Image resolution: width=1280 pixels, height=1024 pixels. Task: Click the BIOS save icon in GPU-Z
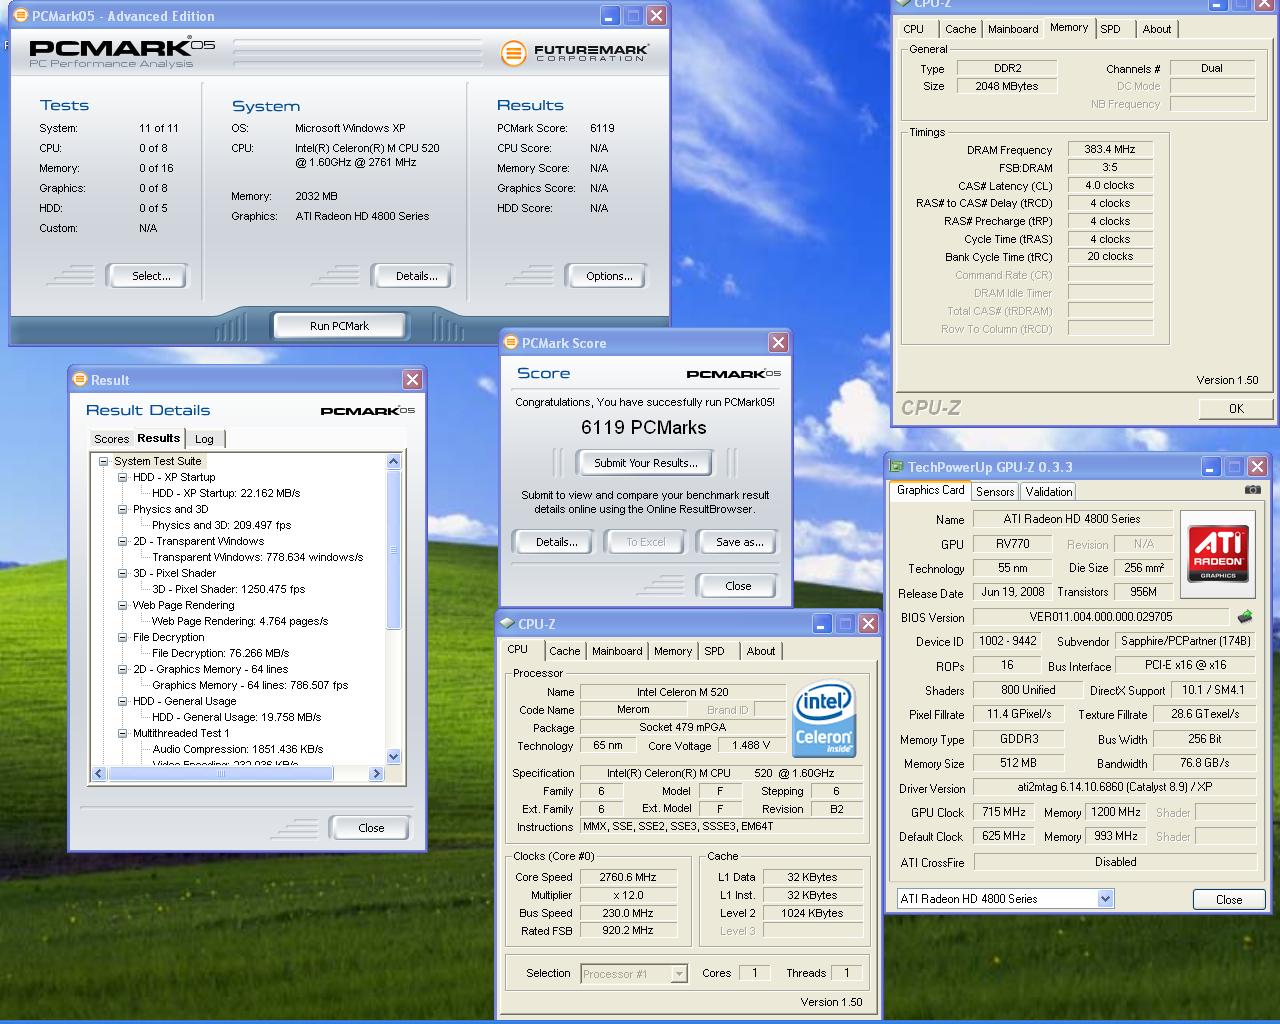1245,617
